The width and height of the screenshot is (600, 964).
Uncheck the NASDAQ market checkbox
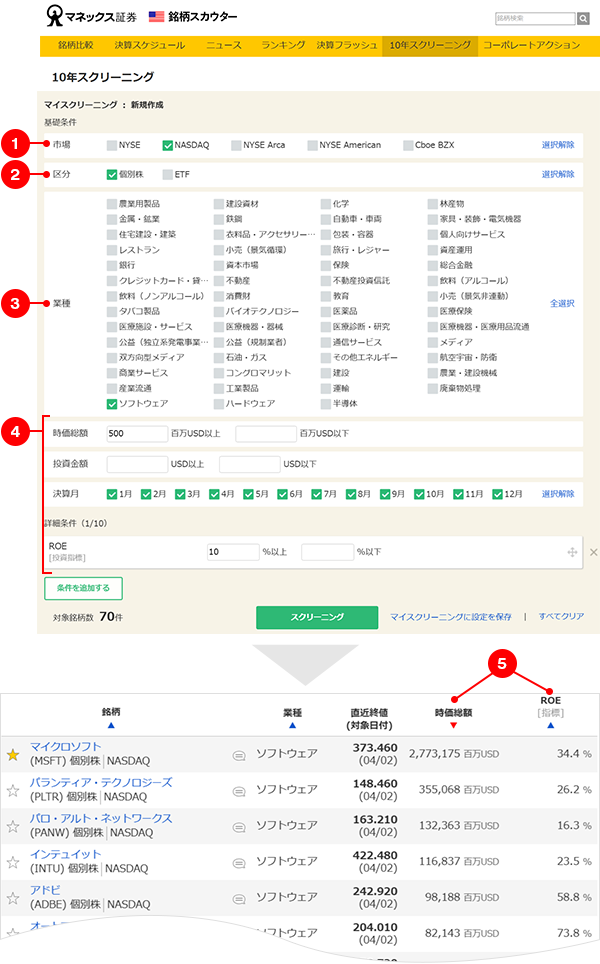tap(167, 145)
